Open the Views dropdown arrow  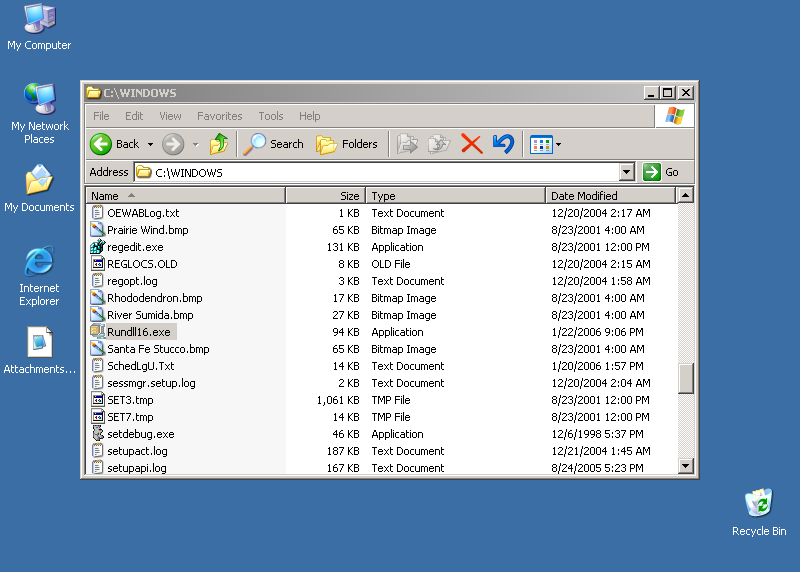559,145
